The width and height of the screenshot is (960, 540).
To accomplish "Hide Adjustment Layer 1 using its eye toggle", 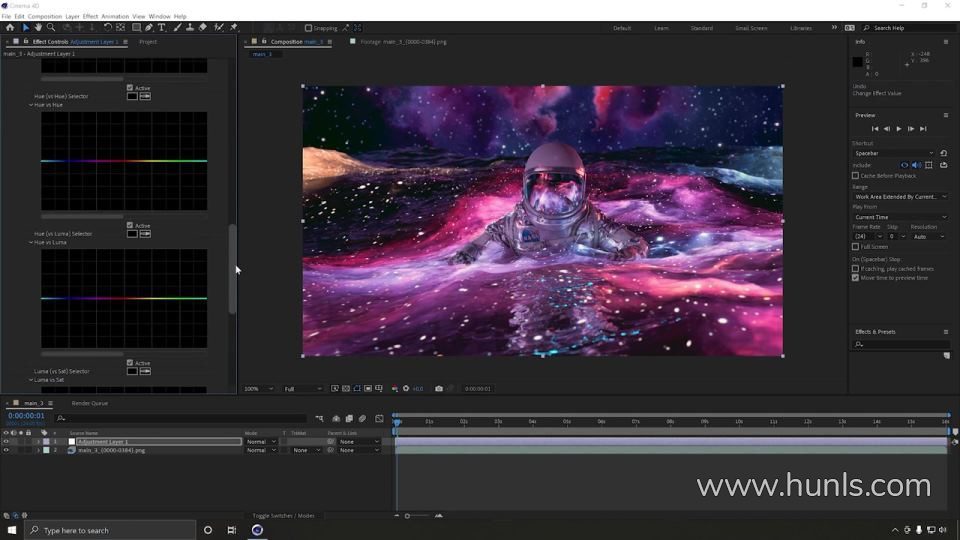I will (6, 441).
